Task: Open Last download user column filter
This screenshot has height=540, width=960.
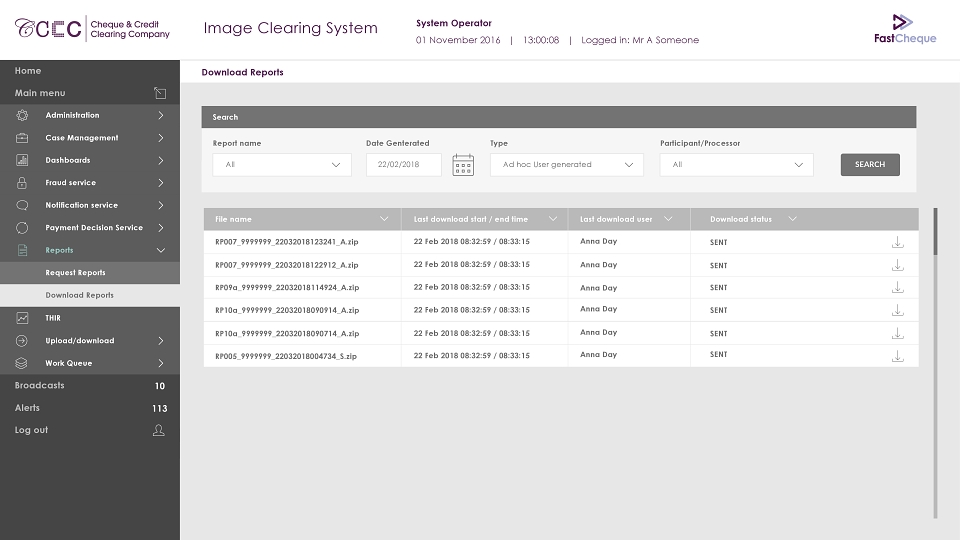Action: tap(668, 219)
